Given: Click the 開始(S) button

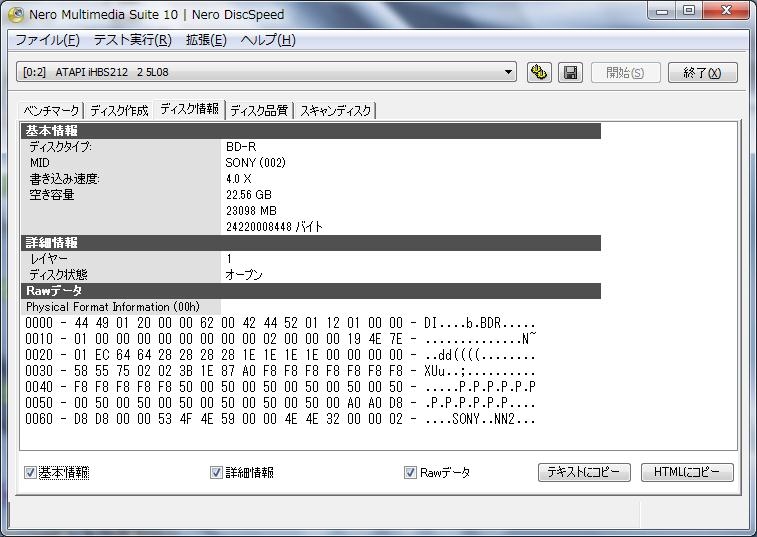Looking at the screenshot, I should click(625, 72).
